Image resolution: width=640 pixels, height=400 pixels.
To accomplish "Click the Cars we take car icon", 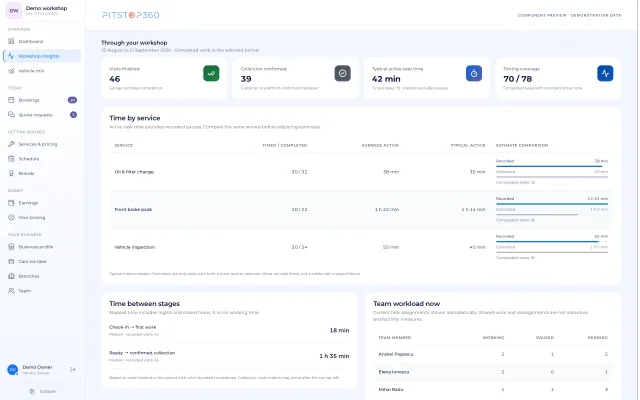I will tap(11, 262).
